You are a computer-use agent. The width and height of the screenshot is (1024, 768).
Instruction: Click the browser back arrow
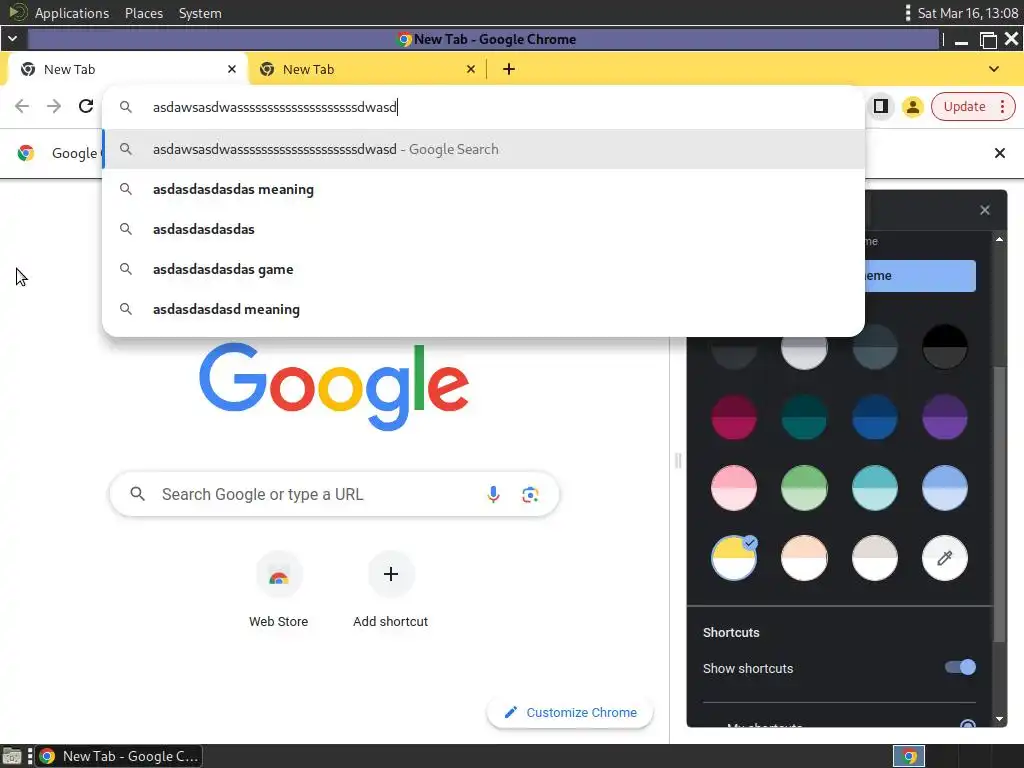pos(22,106)
